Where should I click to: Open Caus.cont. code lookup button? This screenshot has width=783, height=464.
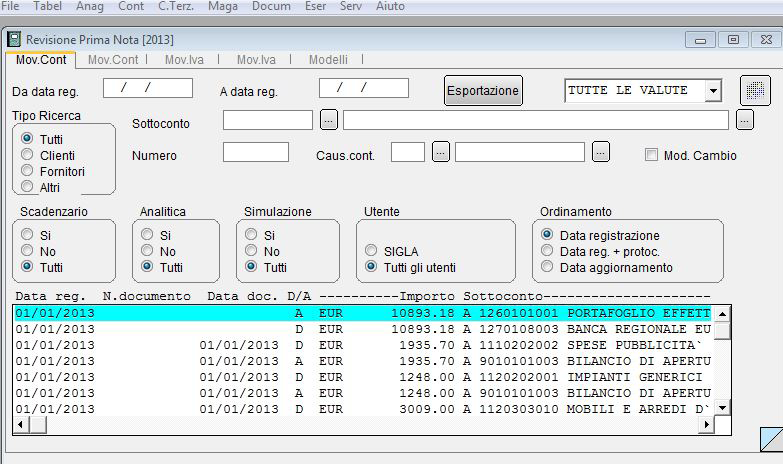click(440, 152)
